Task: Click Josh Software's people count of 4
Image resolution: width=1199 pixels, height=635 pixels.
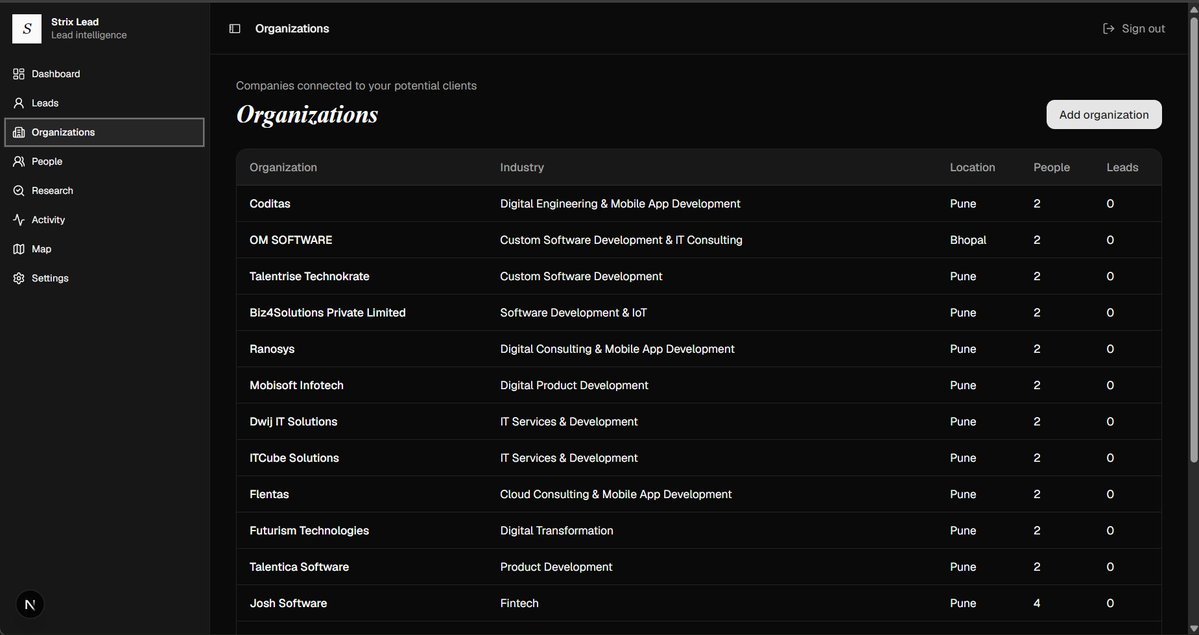Action: coord(1037,604)
